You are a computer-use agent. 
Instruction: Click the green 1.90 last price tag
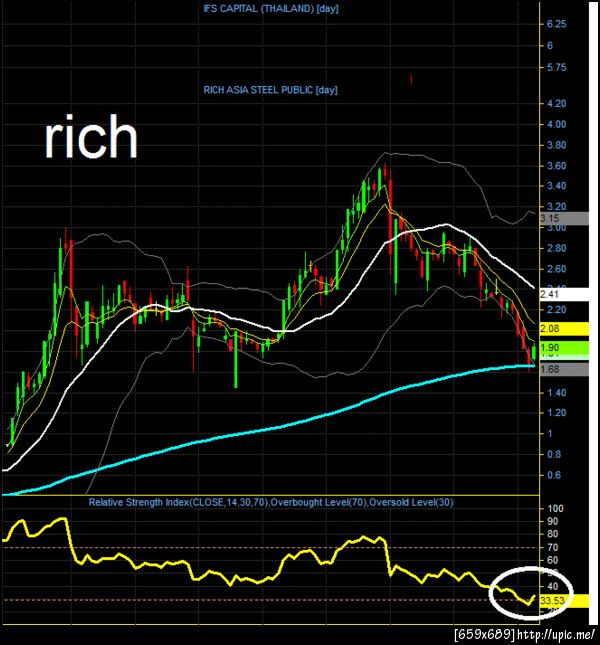click(564, 348)
